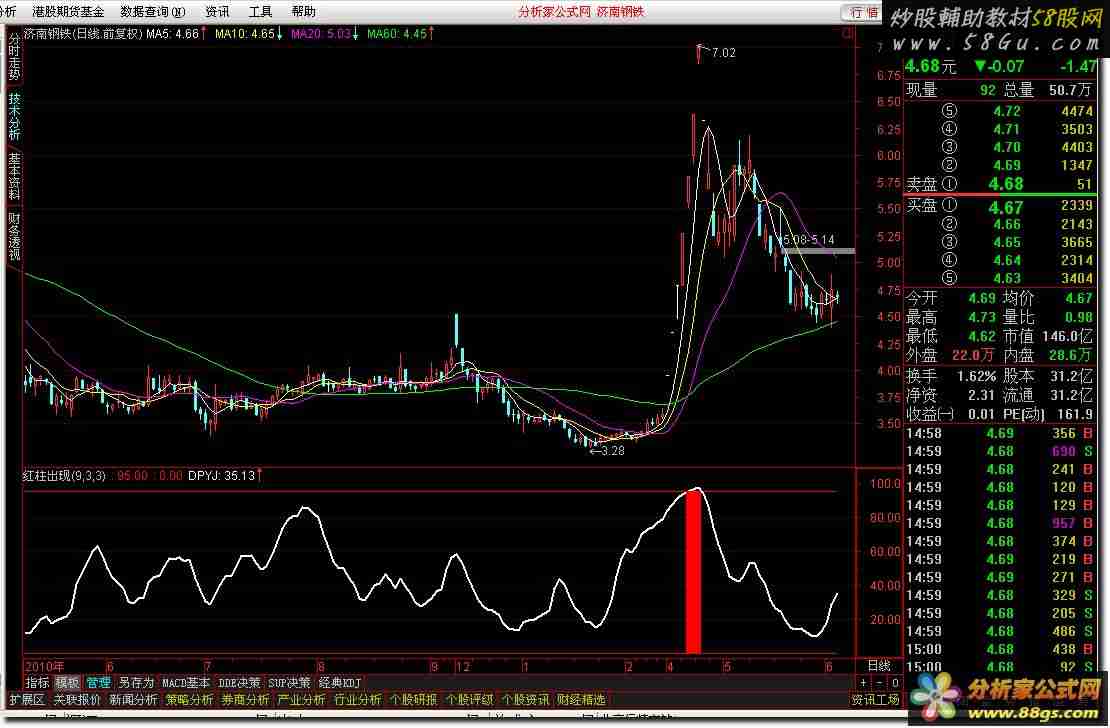The width and height of the screenshot is (1110, 728).
Task: Click the small red square chart corner icon
Action: [849, 33]
